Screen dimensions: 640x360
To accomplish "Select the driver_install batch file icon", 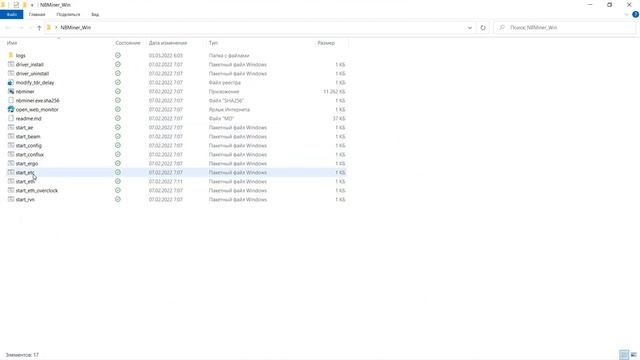I will 11,64.
